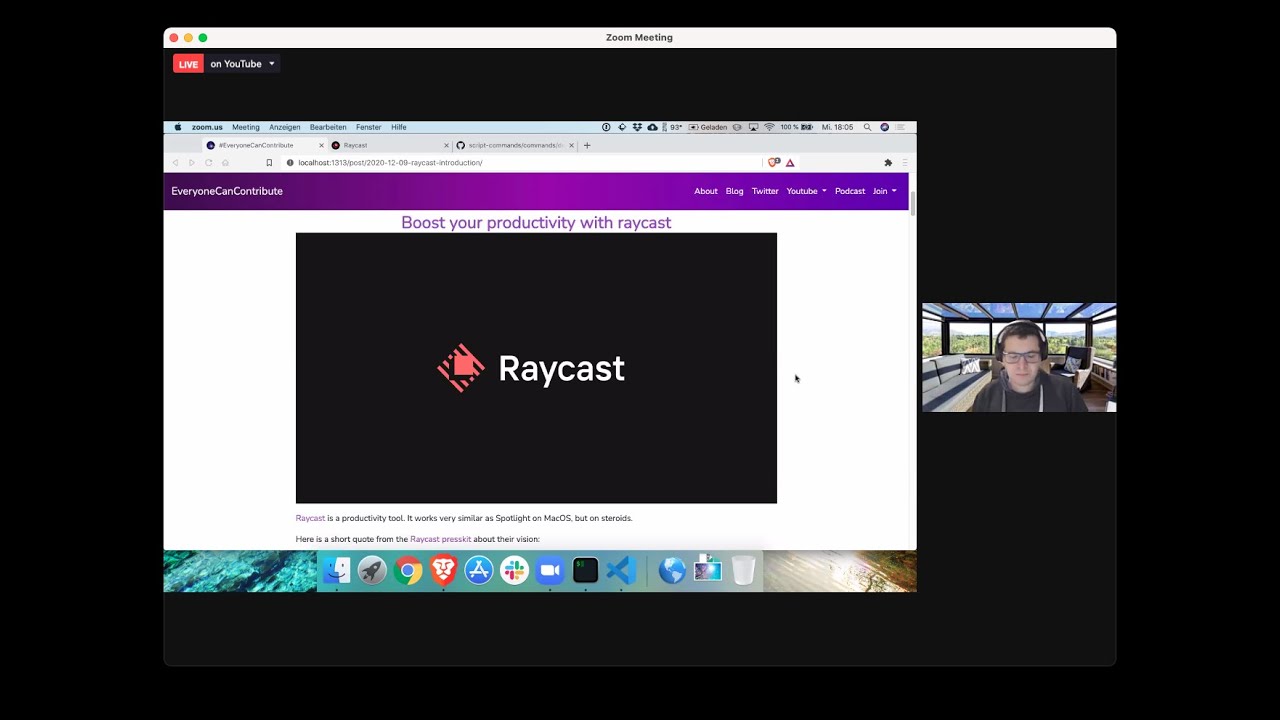Open Visual Studio Code from the Dock

621,571
